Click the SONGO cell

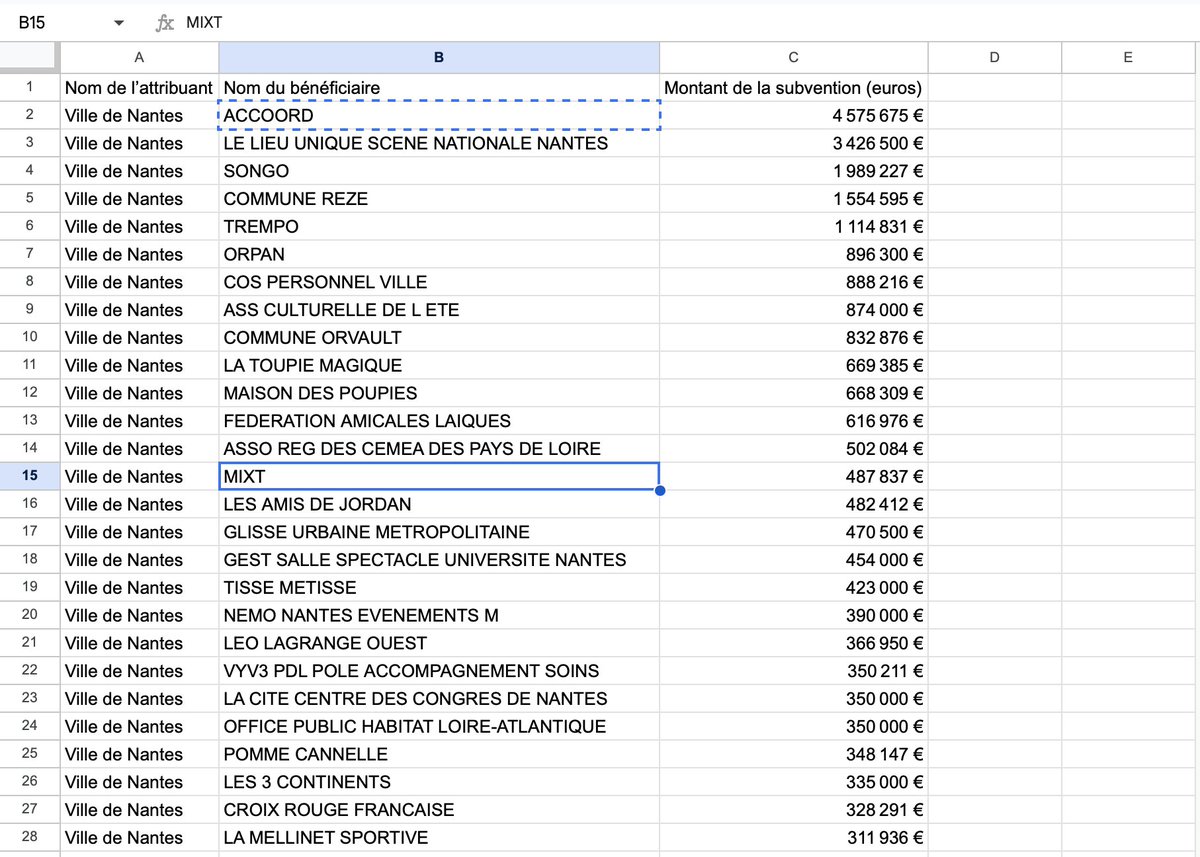click(x=439, y=171)
